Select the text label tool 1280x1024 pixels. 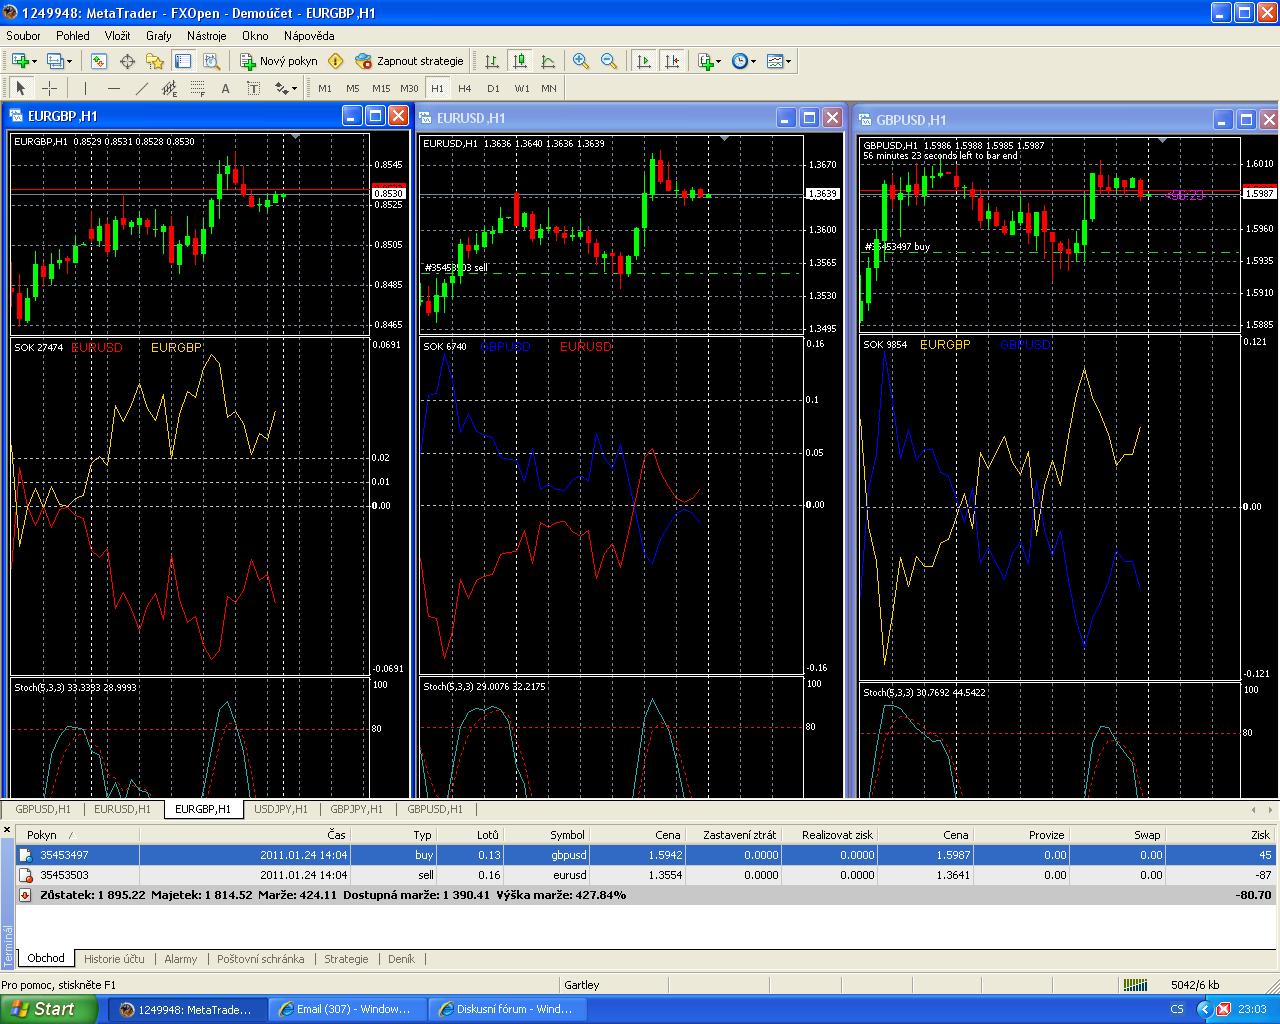253,88
